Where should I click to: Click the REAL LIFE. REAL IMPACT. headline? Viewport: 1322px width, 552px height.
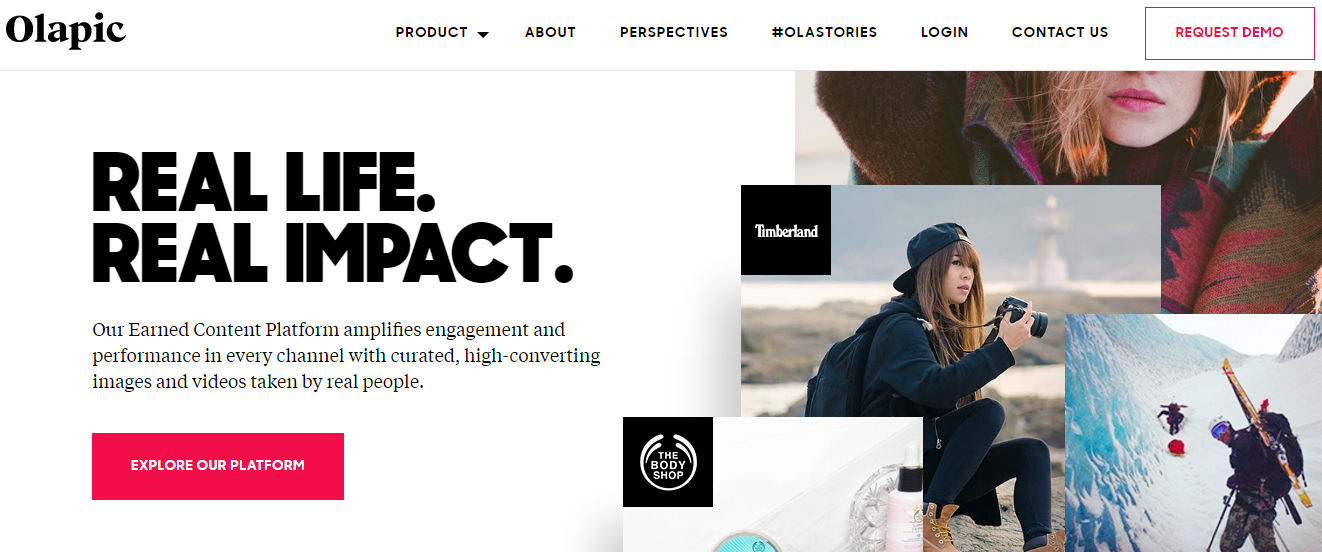[332, 215]
